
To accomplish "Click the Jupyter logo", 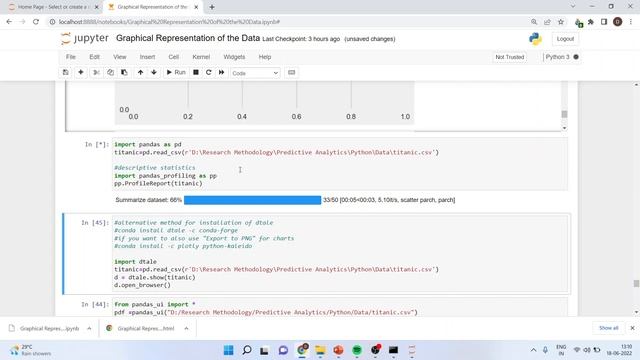I will pos(84,38).
